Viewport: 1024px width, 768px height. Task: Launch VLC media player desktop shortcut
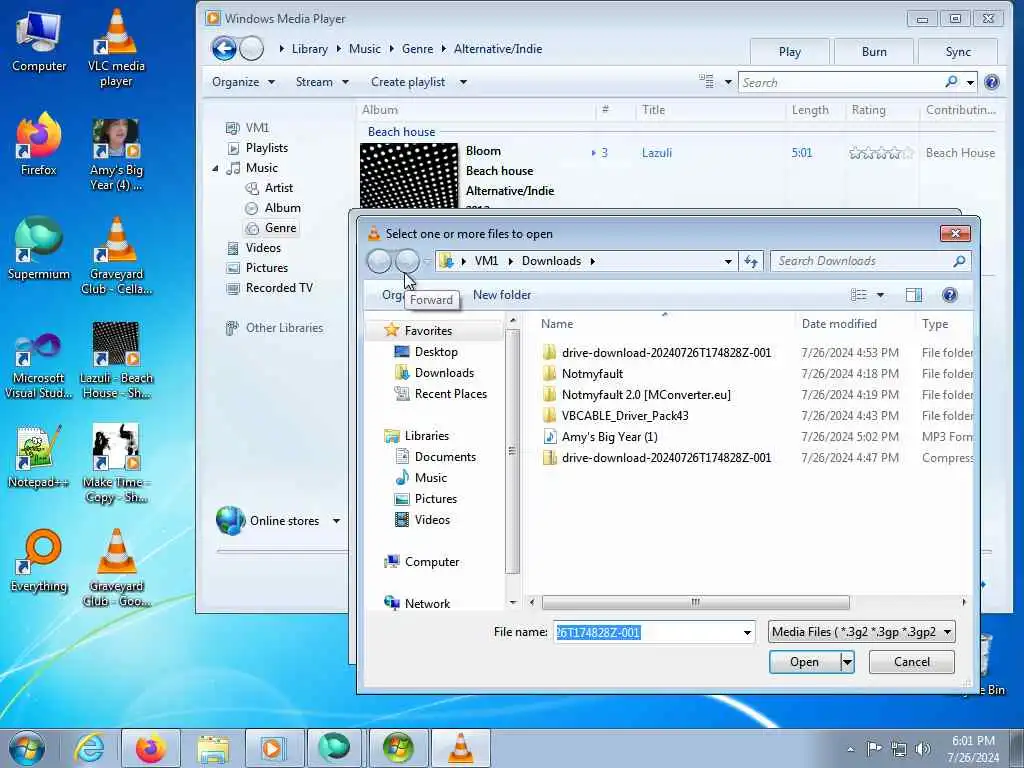pyautogui.click(x=116, y=47)
